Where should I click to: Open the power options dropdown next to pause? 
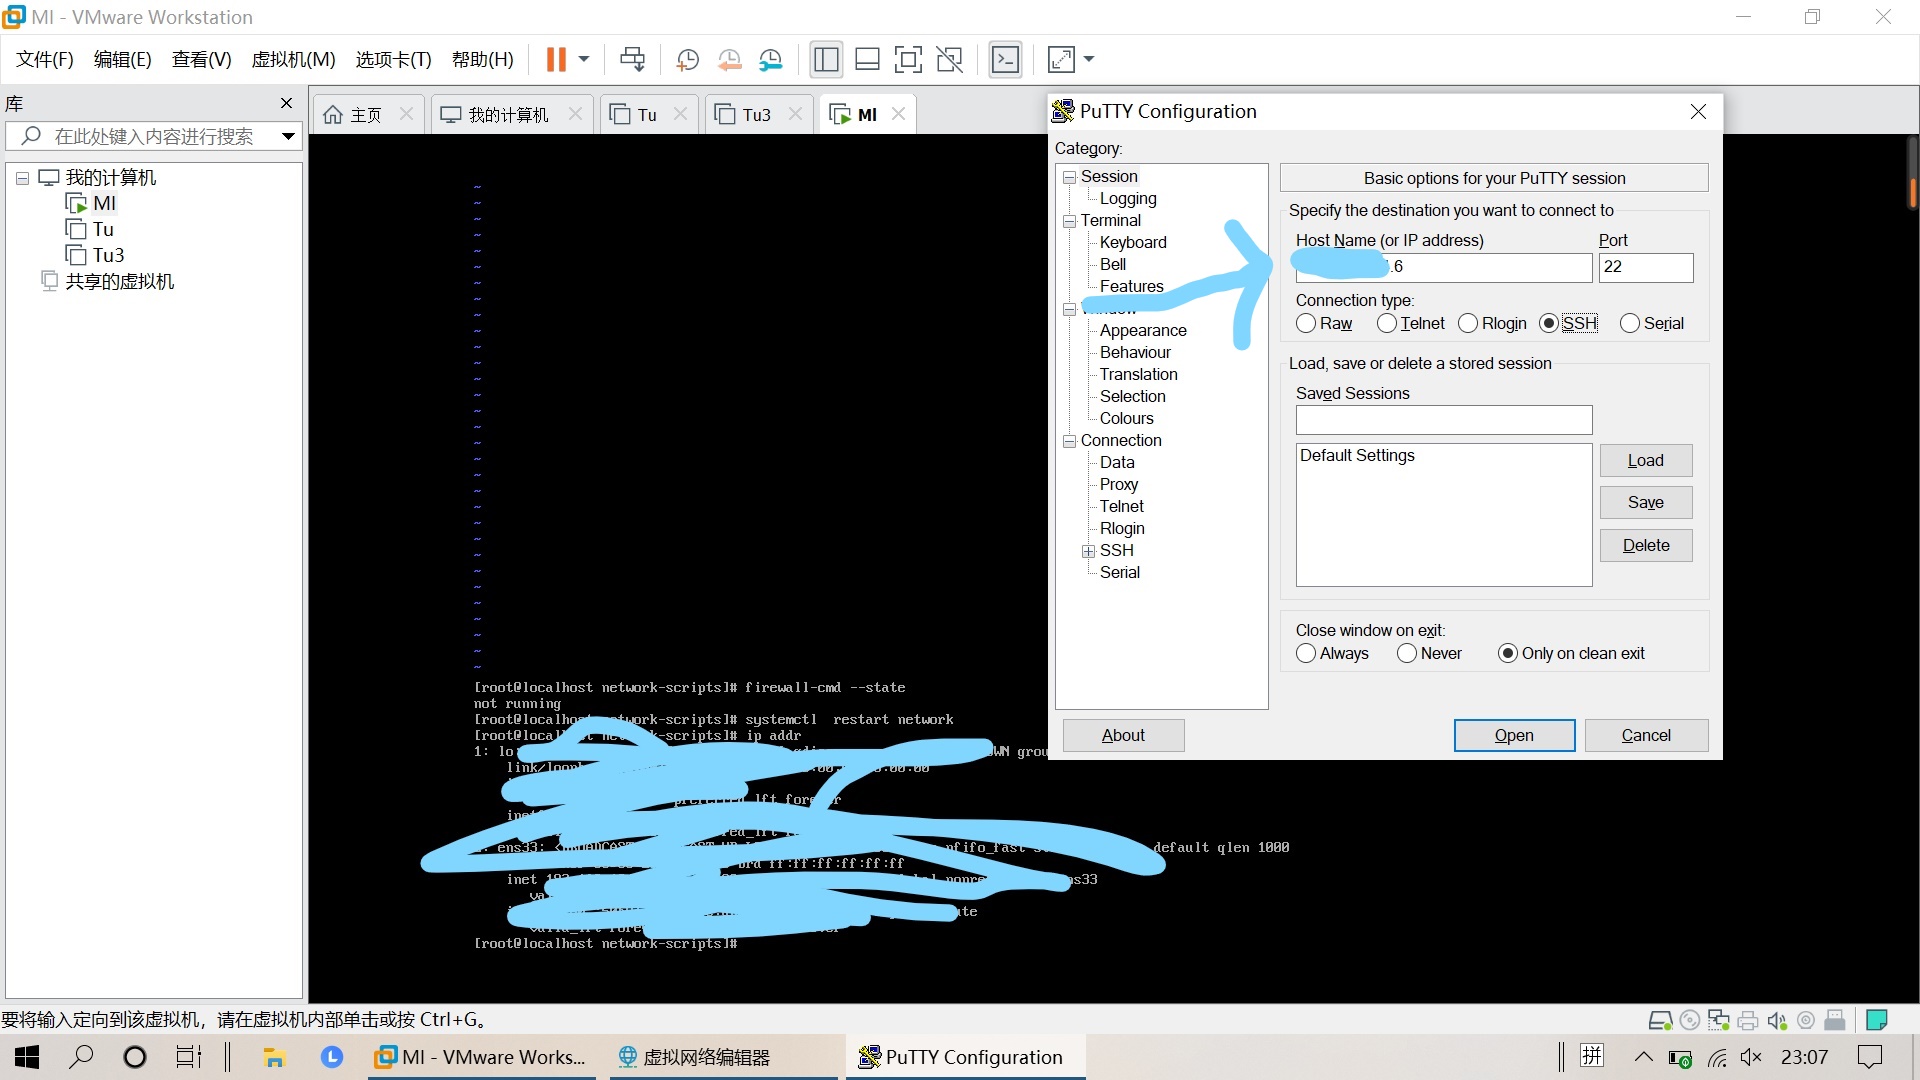tap(584, 60)
